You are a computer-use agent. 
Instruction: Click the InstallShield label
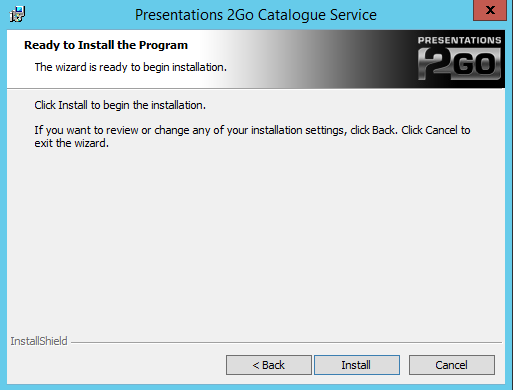click(x=39, y=341)
